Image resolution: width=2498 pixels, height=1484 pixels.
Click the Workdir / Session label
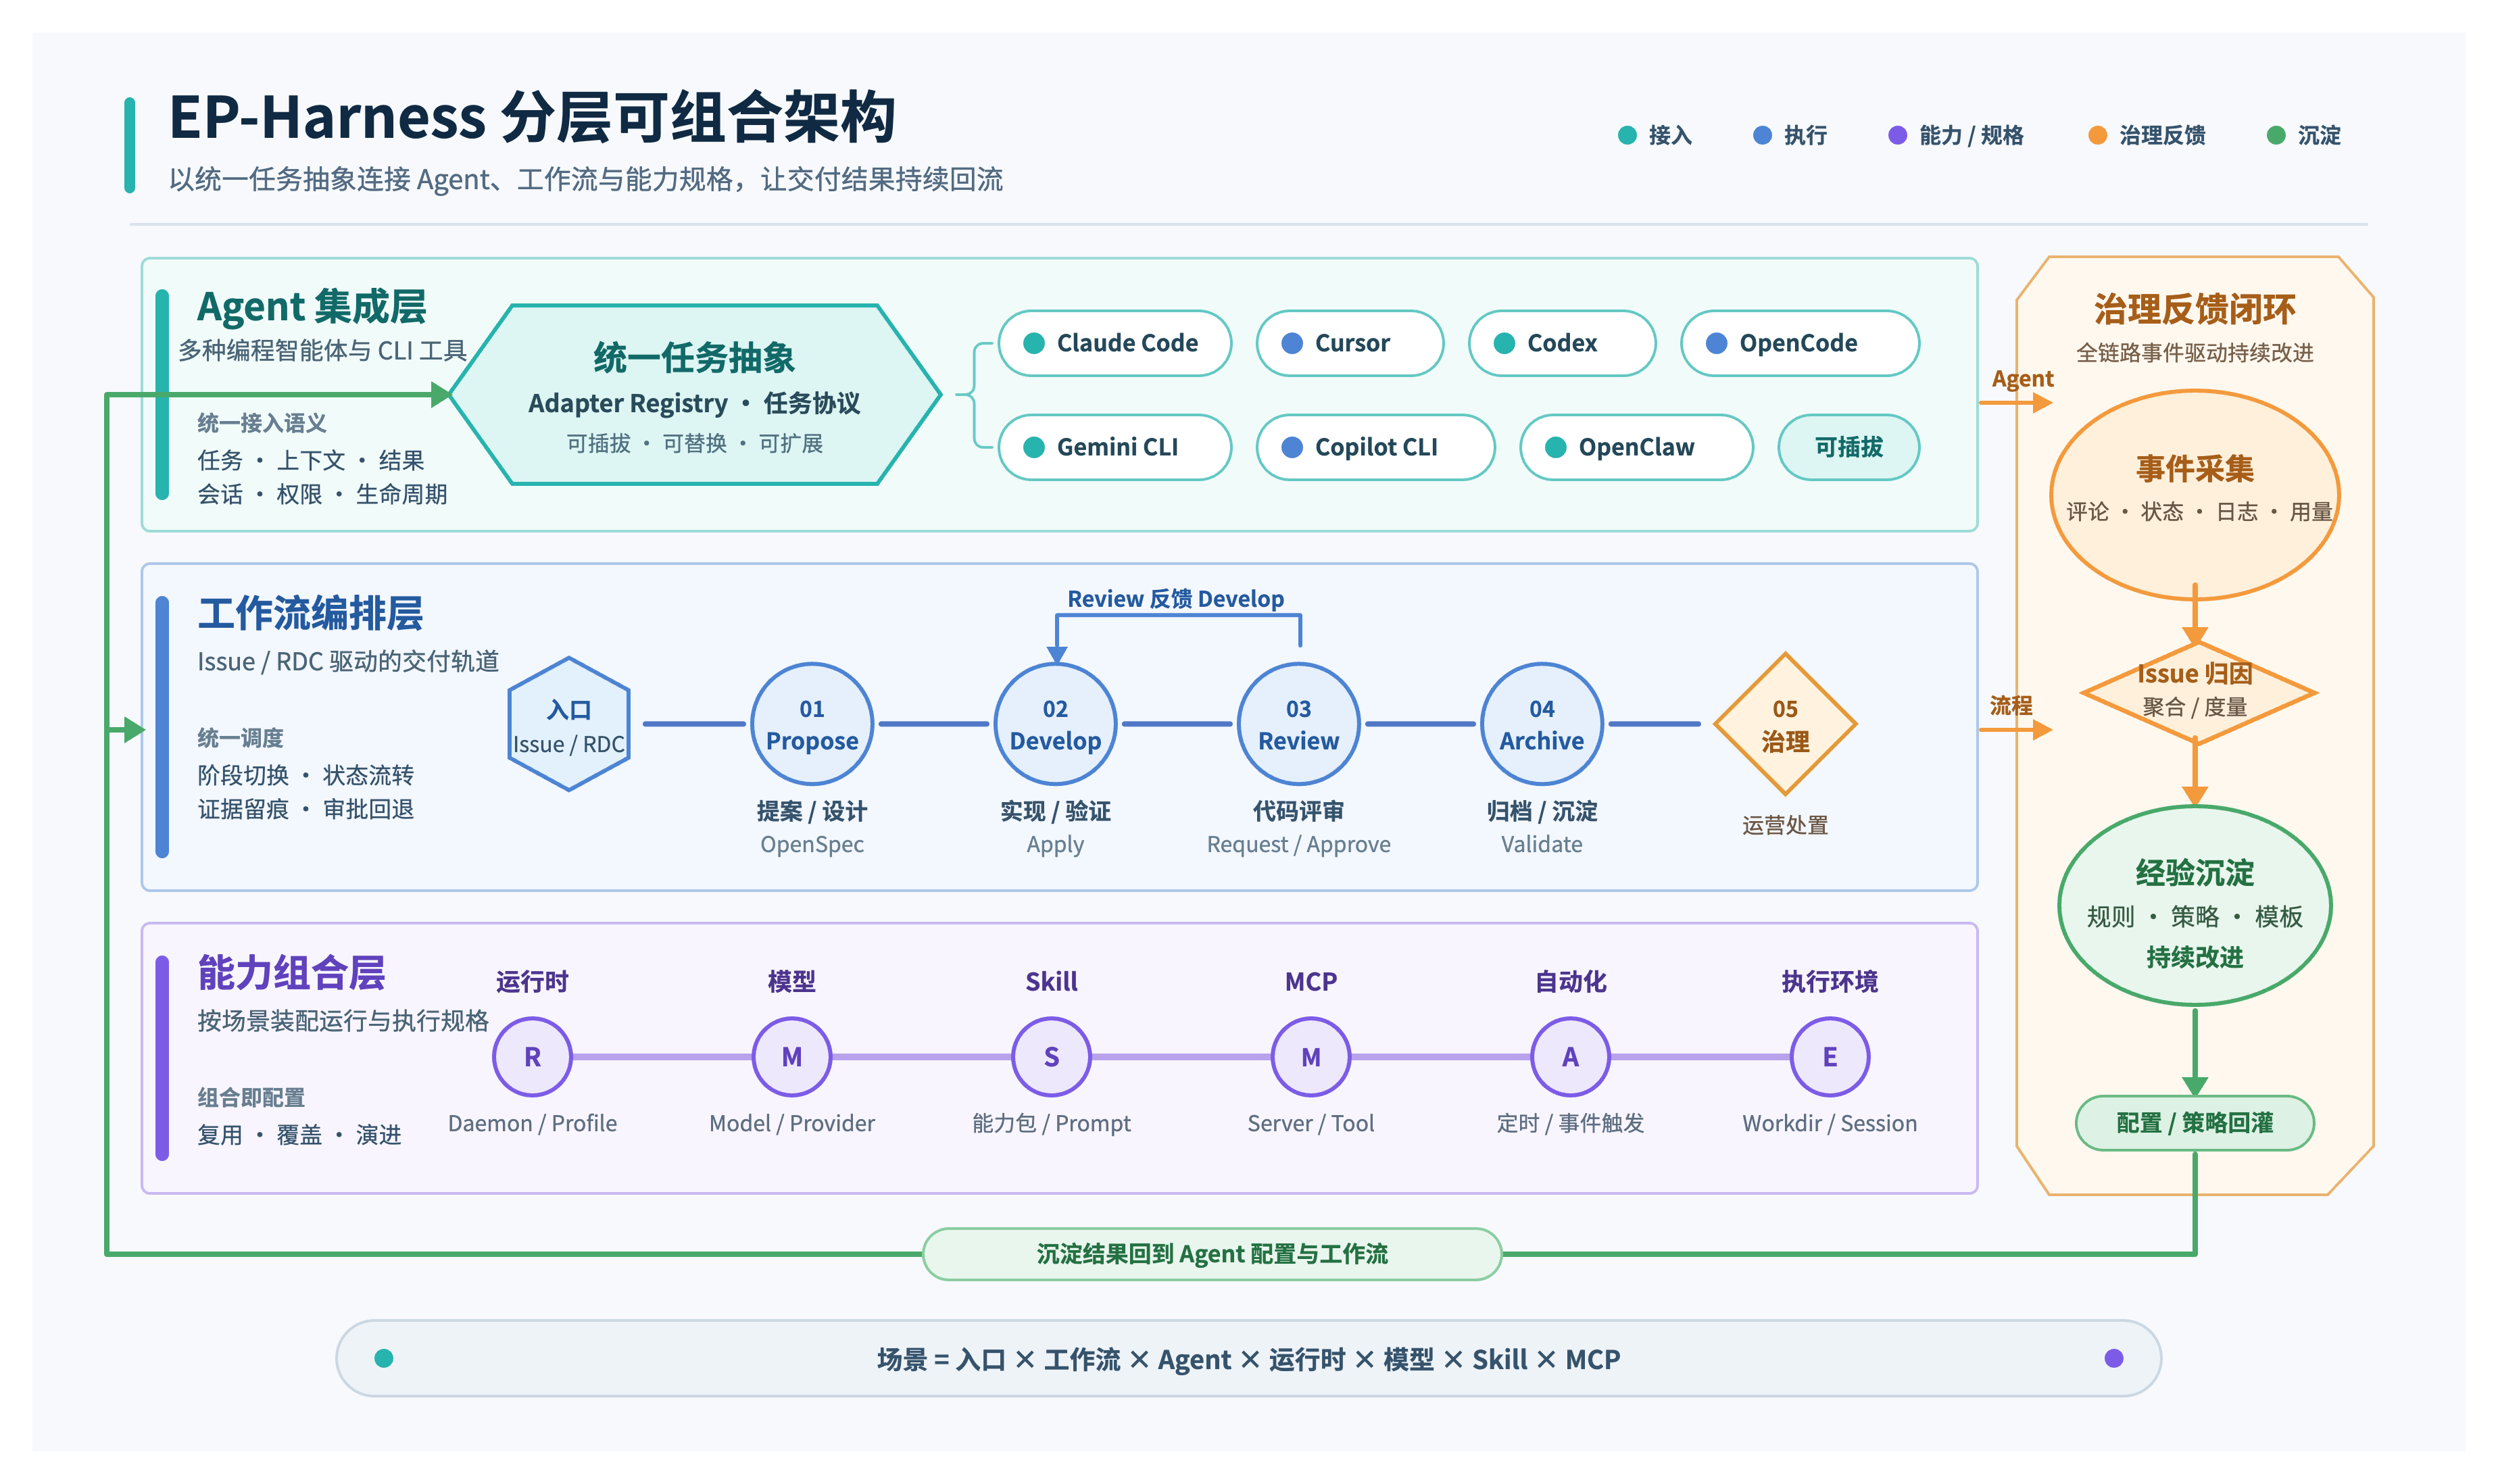point(1829,1123)
